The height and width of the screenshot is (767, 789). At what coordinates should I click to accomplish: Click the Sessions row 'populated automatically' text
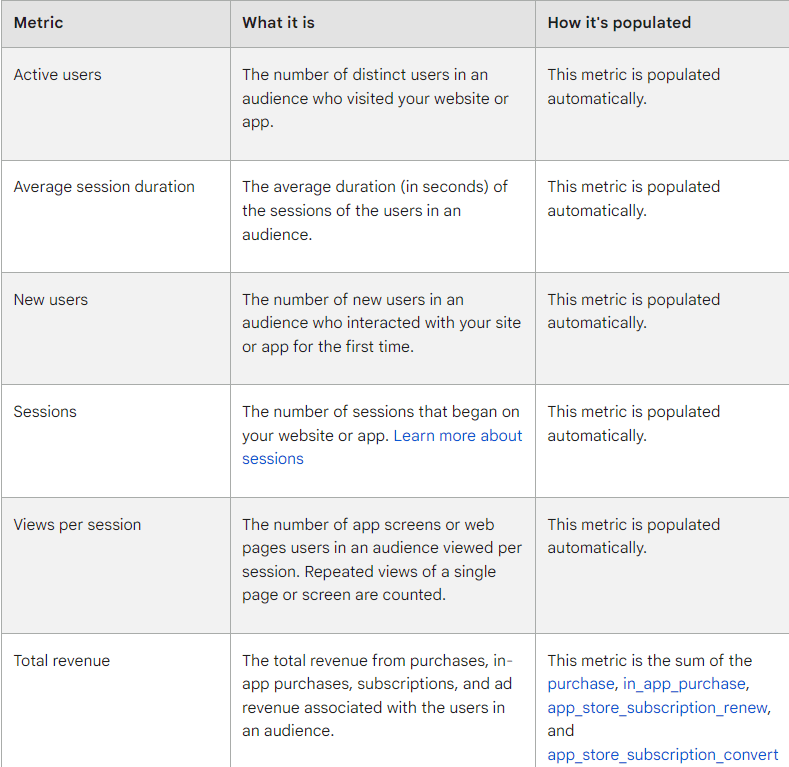(x=633, y=424)
